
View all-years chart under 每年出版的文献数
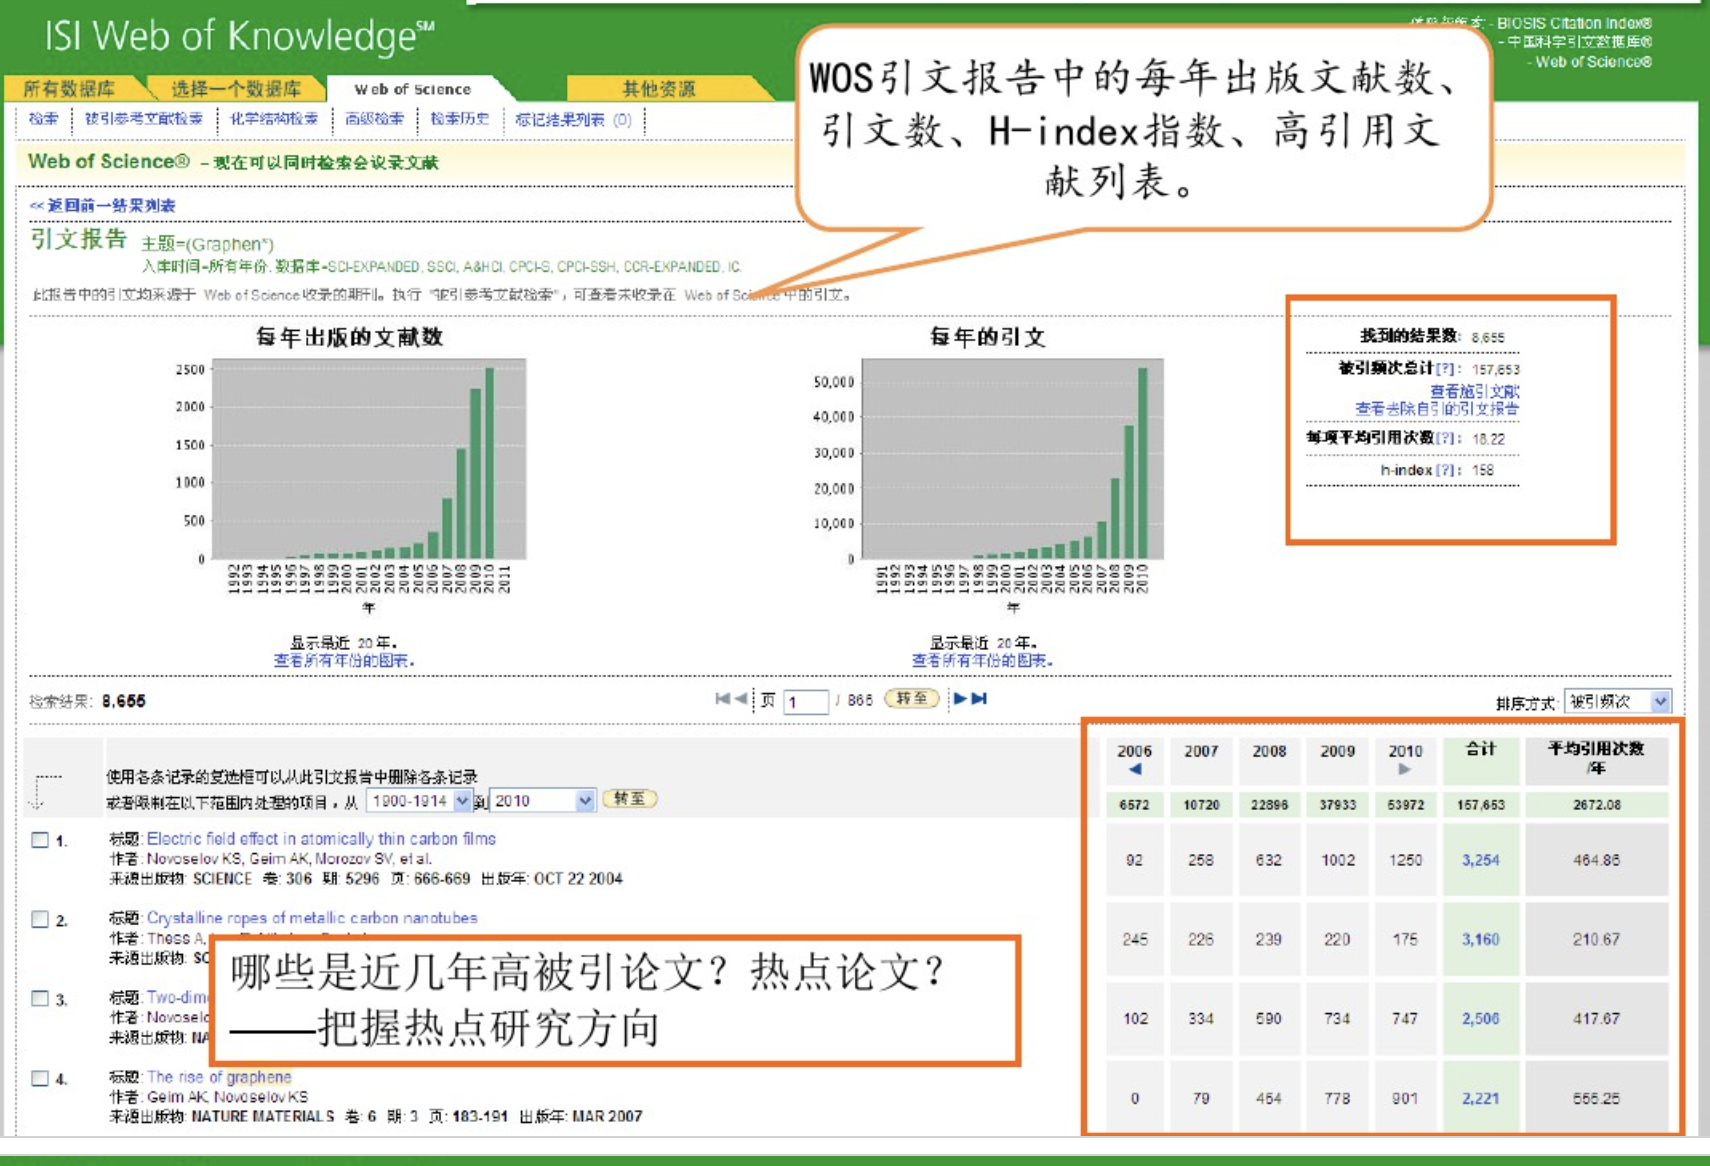point(343,661)
